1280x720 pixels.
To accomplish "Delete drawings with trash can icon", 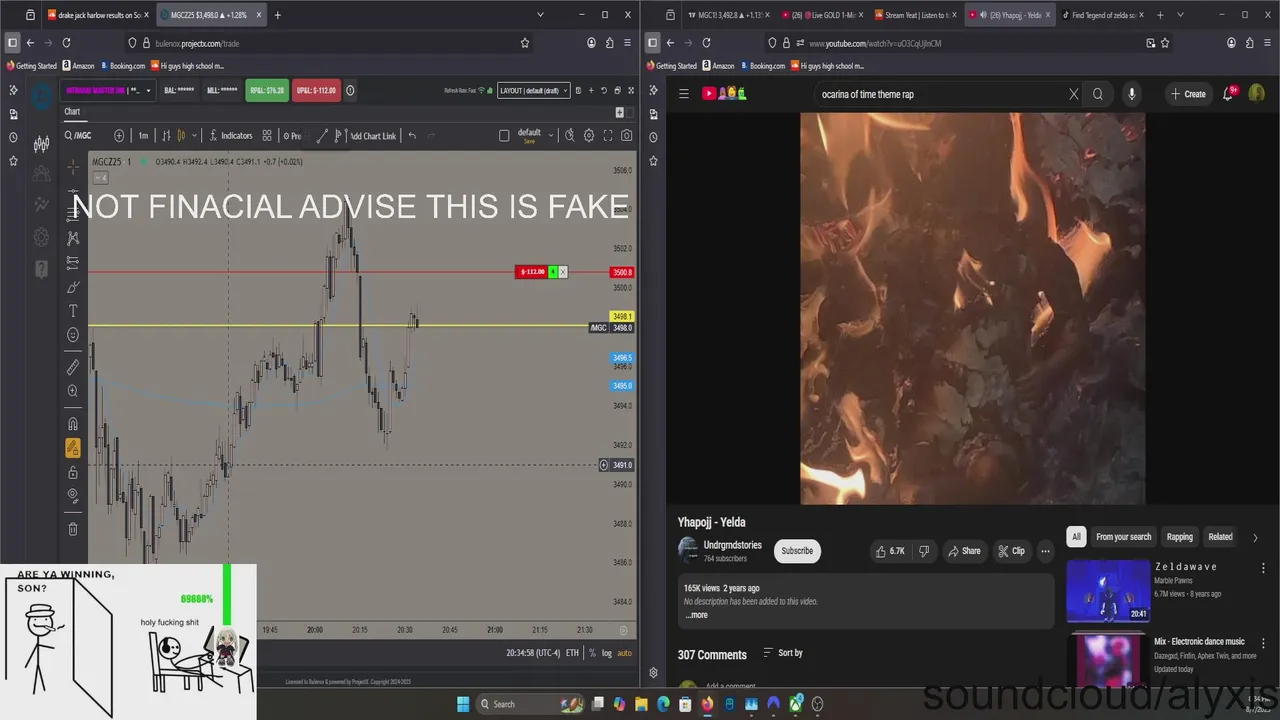I will pyautogui.click(x=73, y=529).
